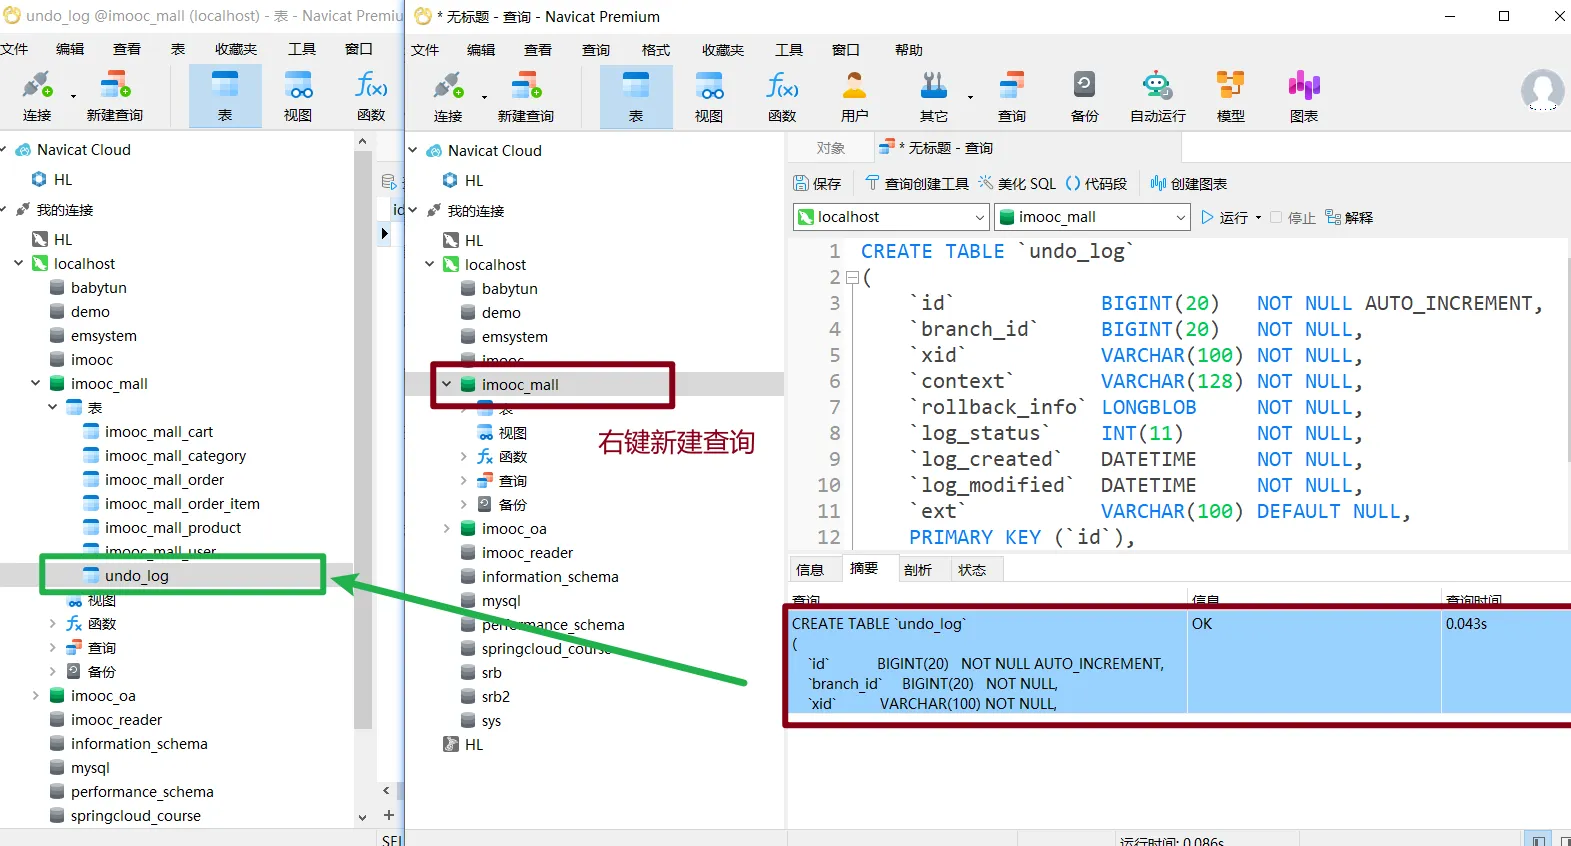This screenshot has width=1571, height=846.
Task: Open 查询 menu in the query window menu bar
Action: (596, 50)
